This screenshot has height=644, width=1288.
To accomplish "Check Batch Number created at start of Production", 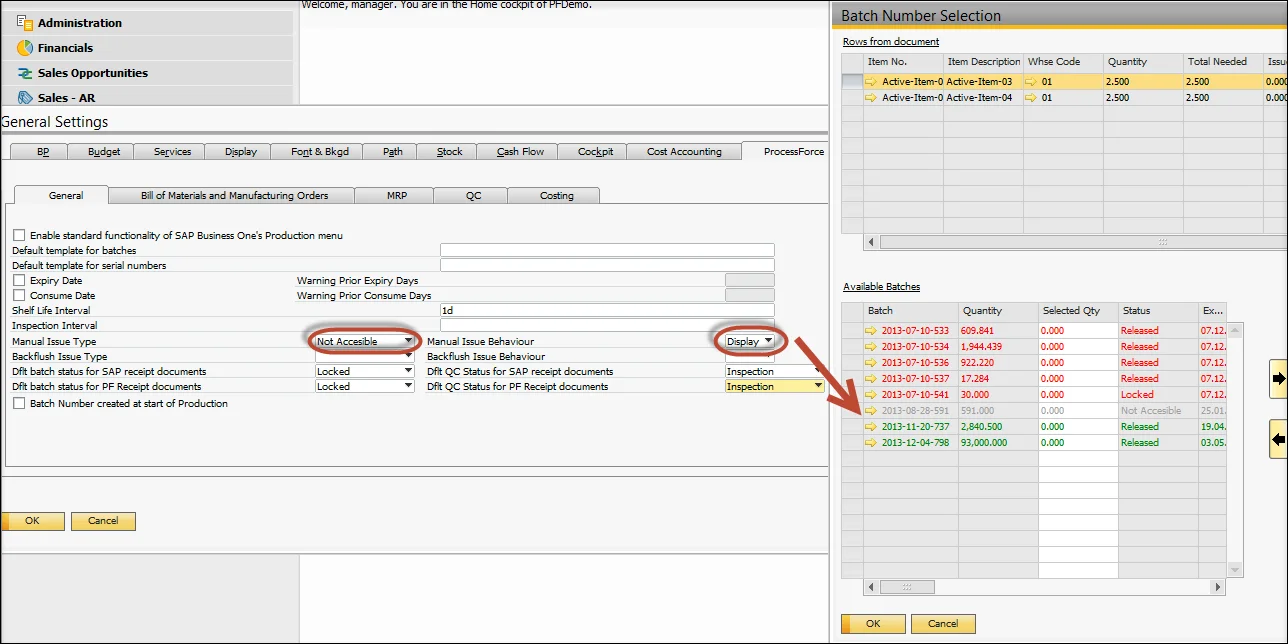I will [19, 404].
